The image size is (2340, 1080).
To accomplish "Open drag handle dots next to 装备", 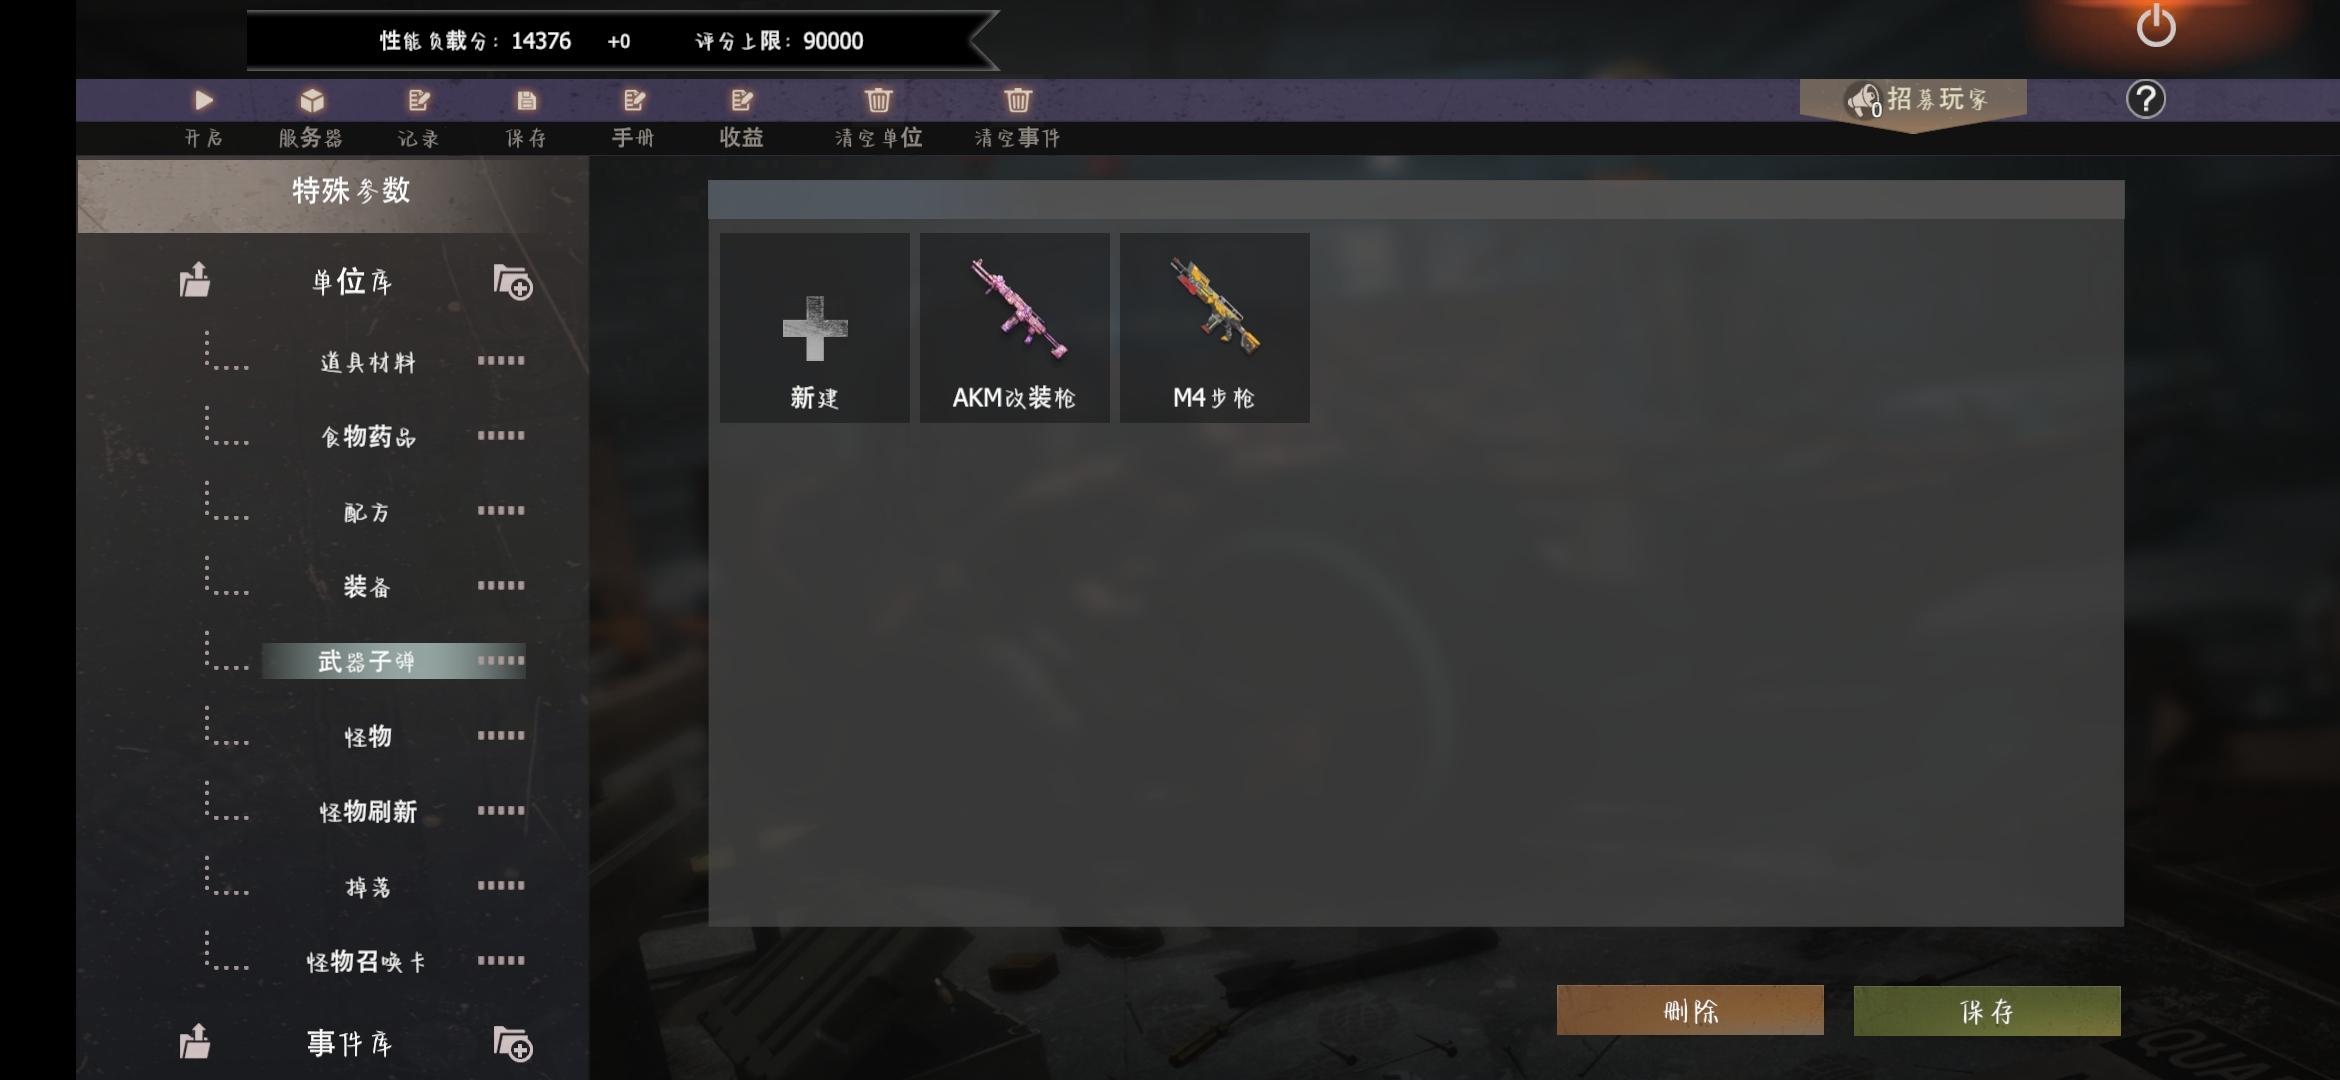I will point(501,585).
